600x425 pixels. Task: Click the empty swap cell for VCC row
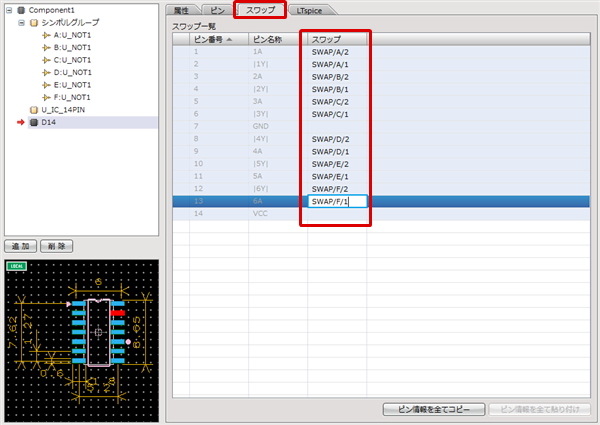coord(337,214)
